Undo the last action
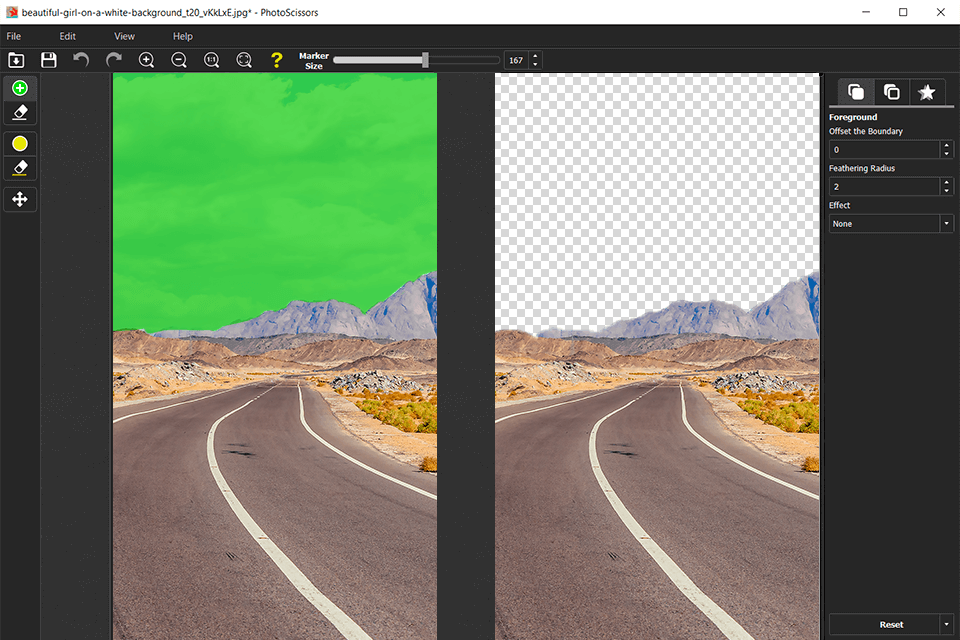 coord(81,60)
